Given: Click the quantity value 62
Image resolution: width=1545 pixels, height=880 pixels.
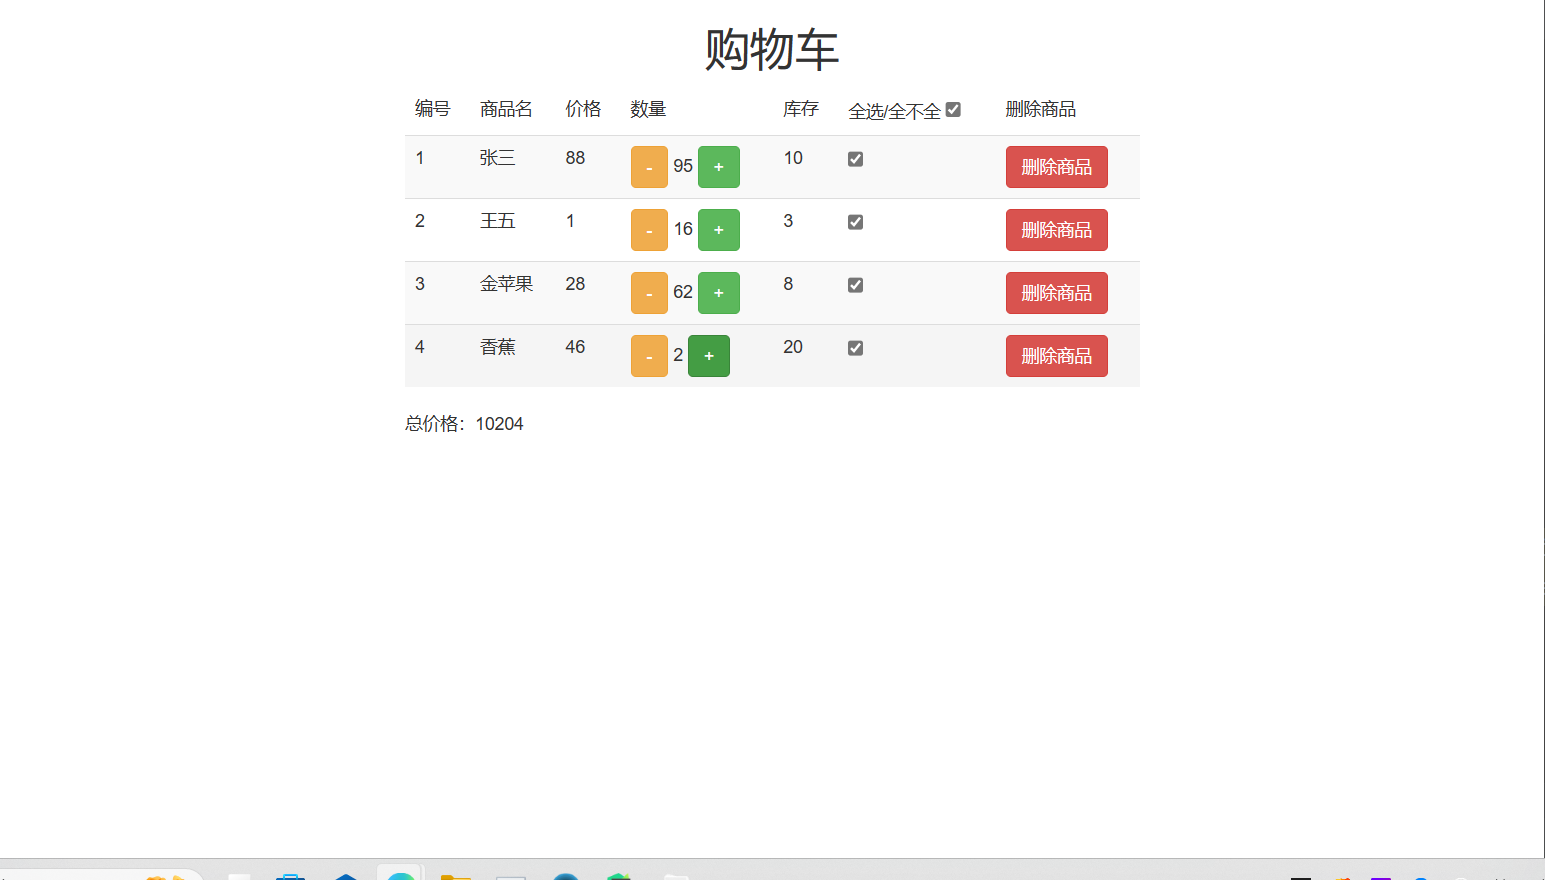Looking at the screenshot, I should point(683,292).
